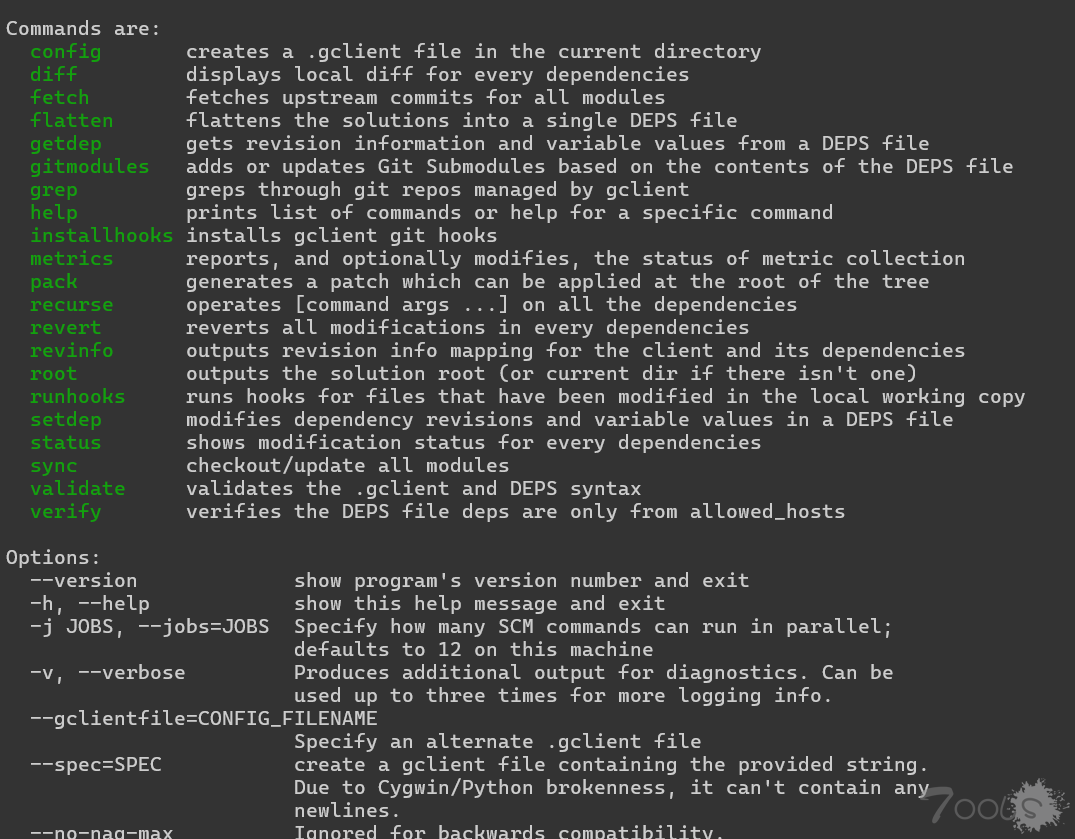The image size is (1075, 839).
Task: Click the '--gclientfile=CONFIG_FILENAME' option
Action: 203,718
